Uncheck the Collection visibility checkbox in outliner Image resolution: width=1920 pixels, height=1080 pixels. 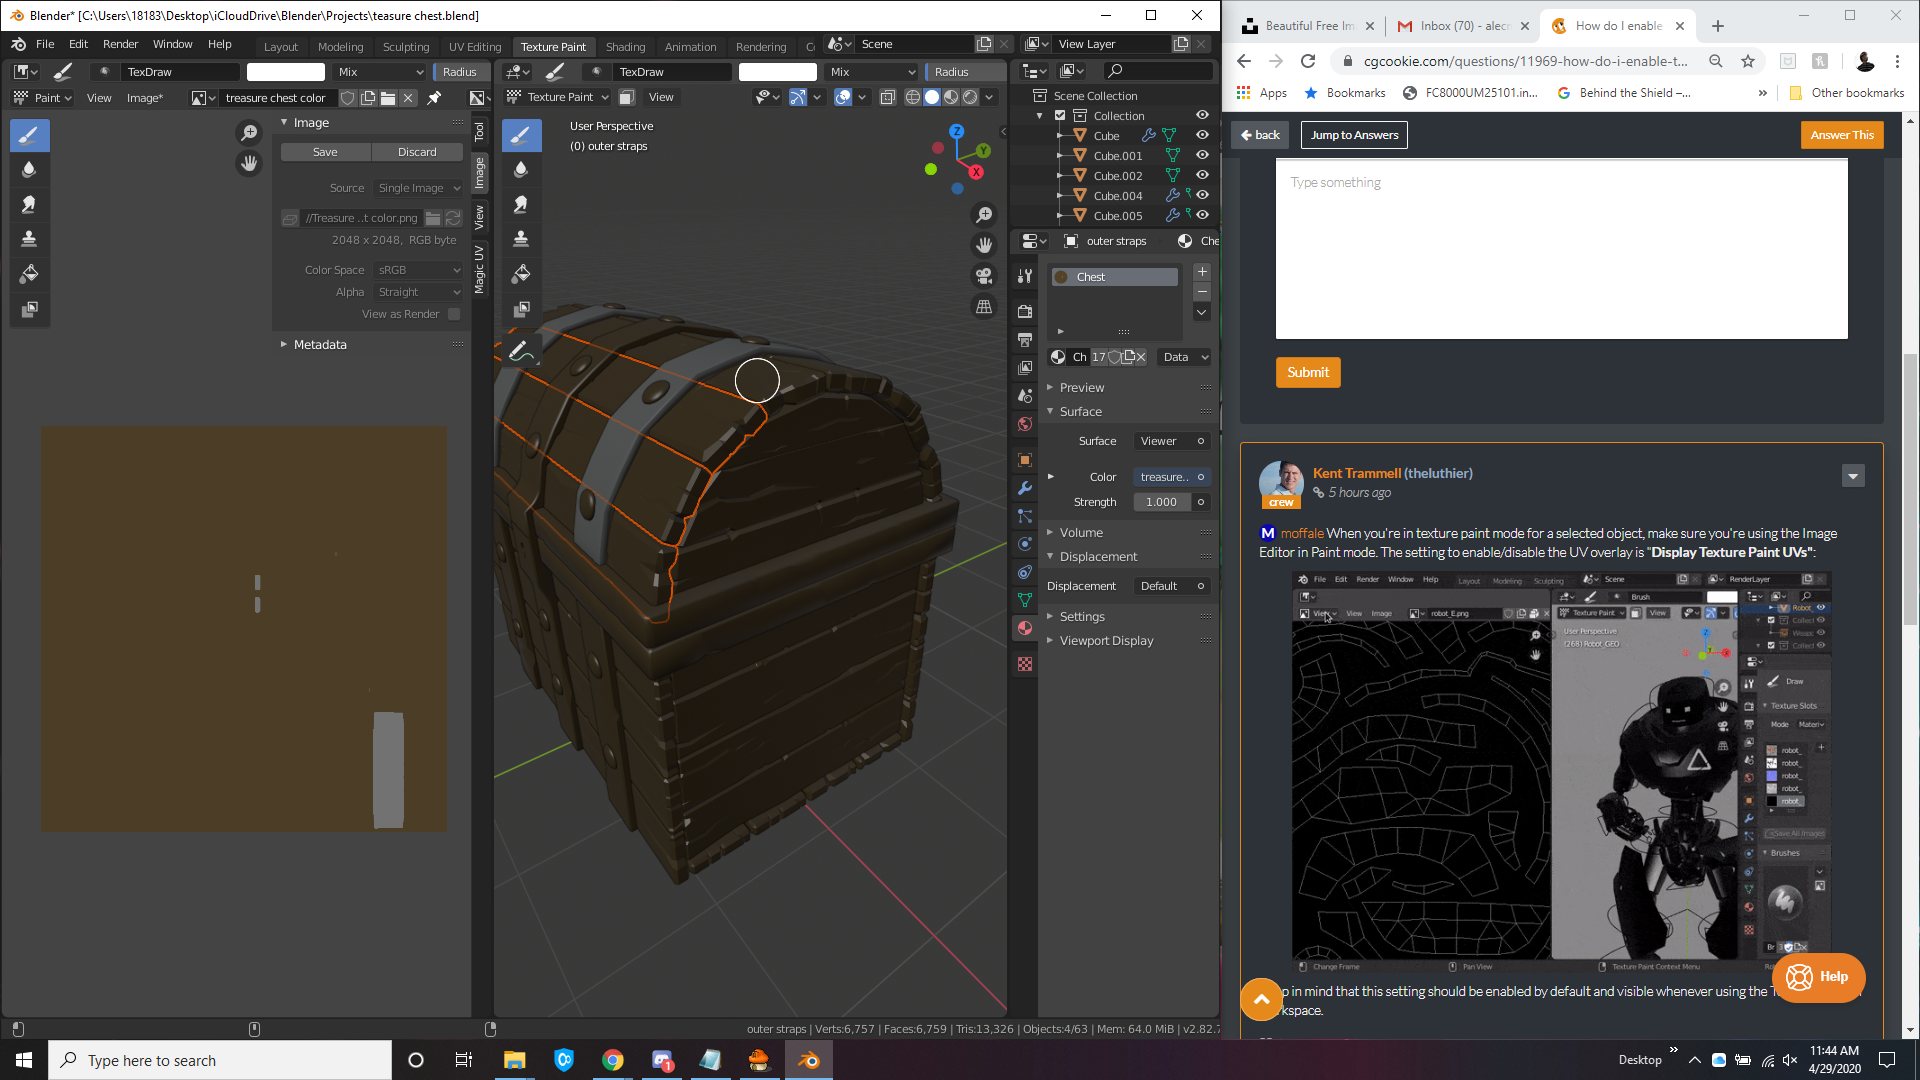[1060, 116]
